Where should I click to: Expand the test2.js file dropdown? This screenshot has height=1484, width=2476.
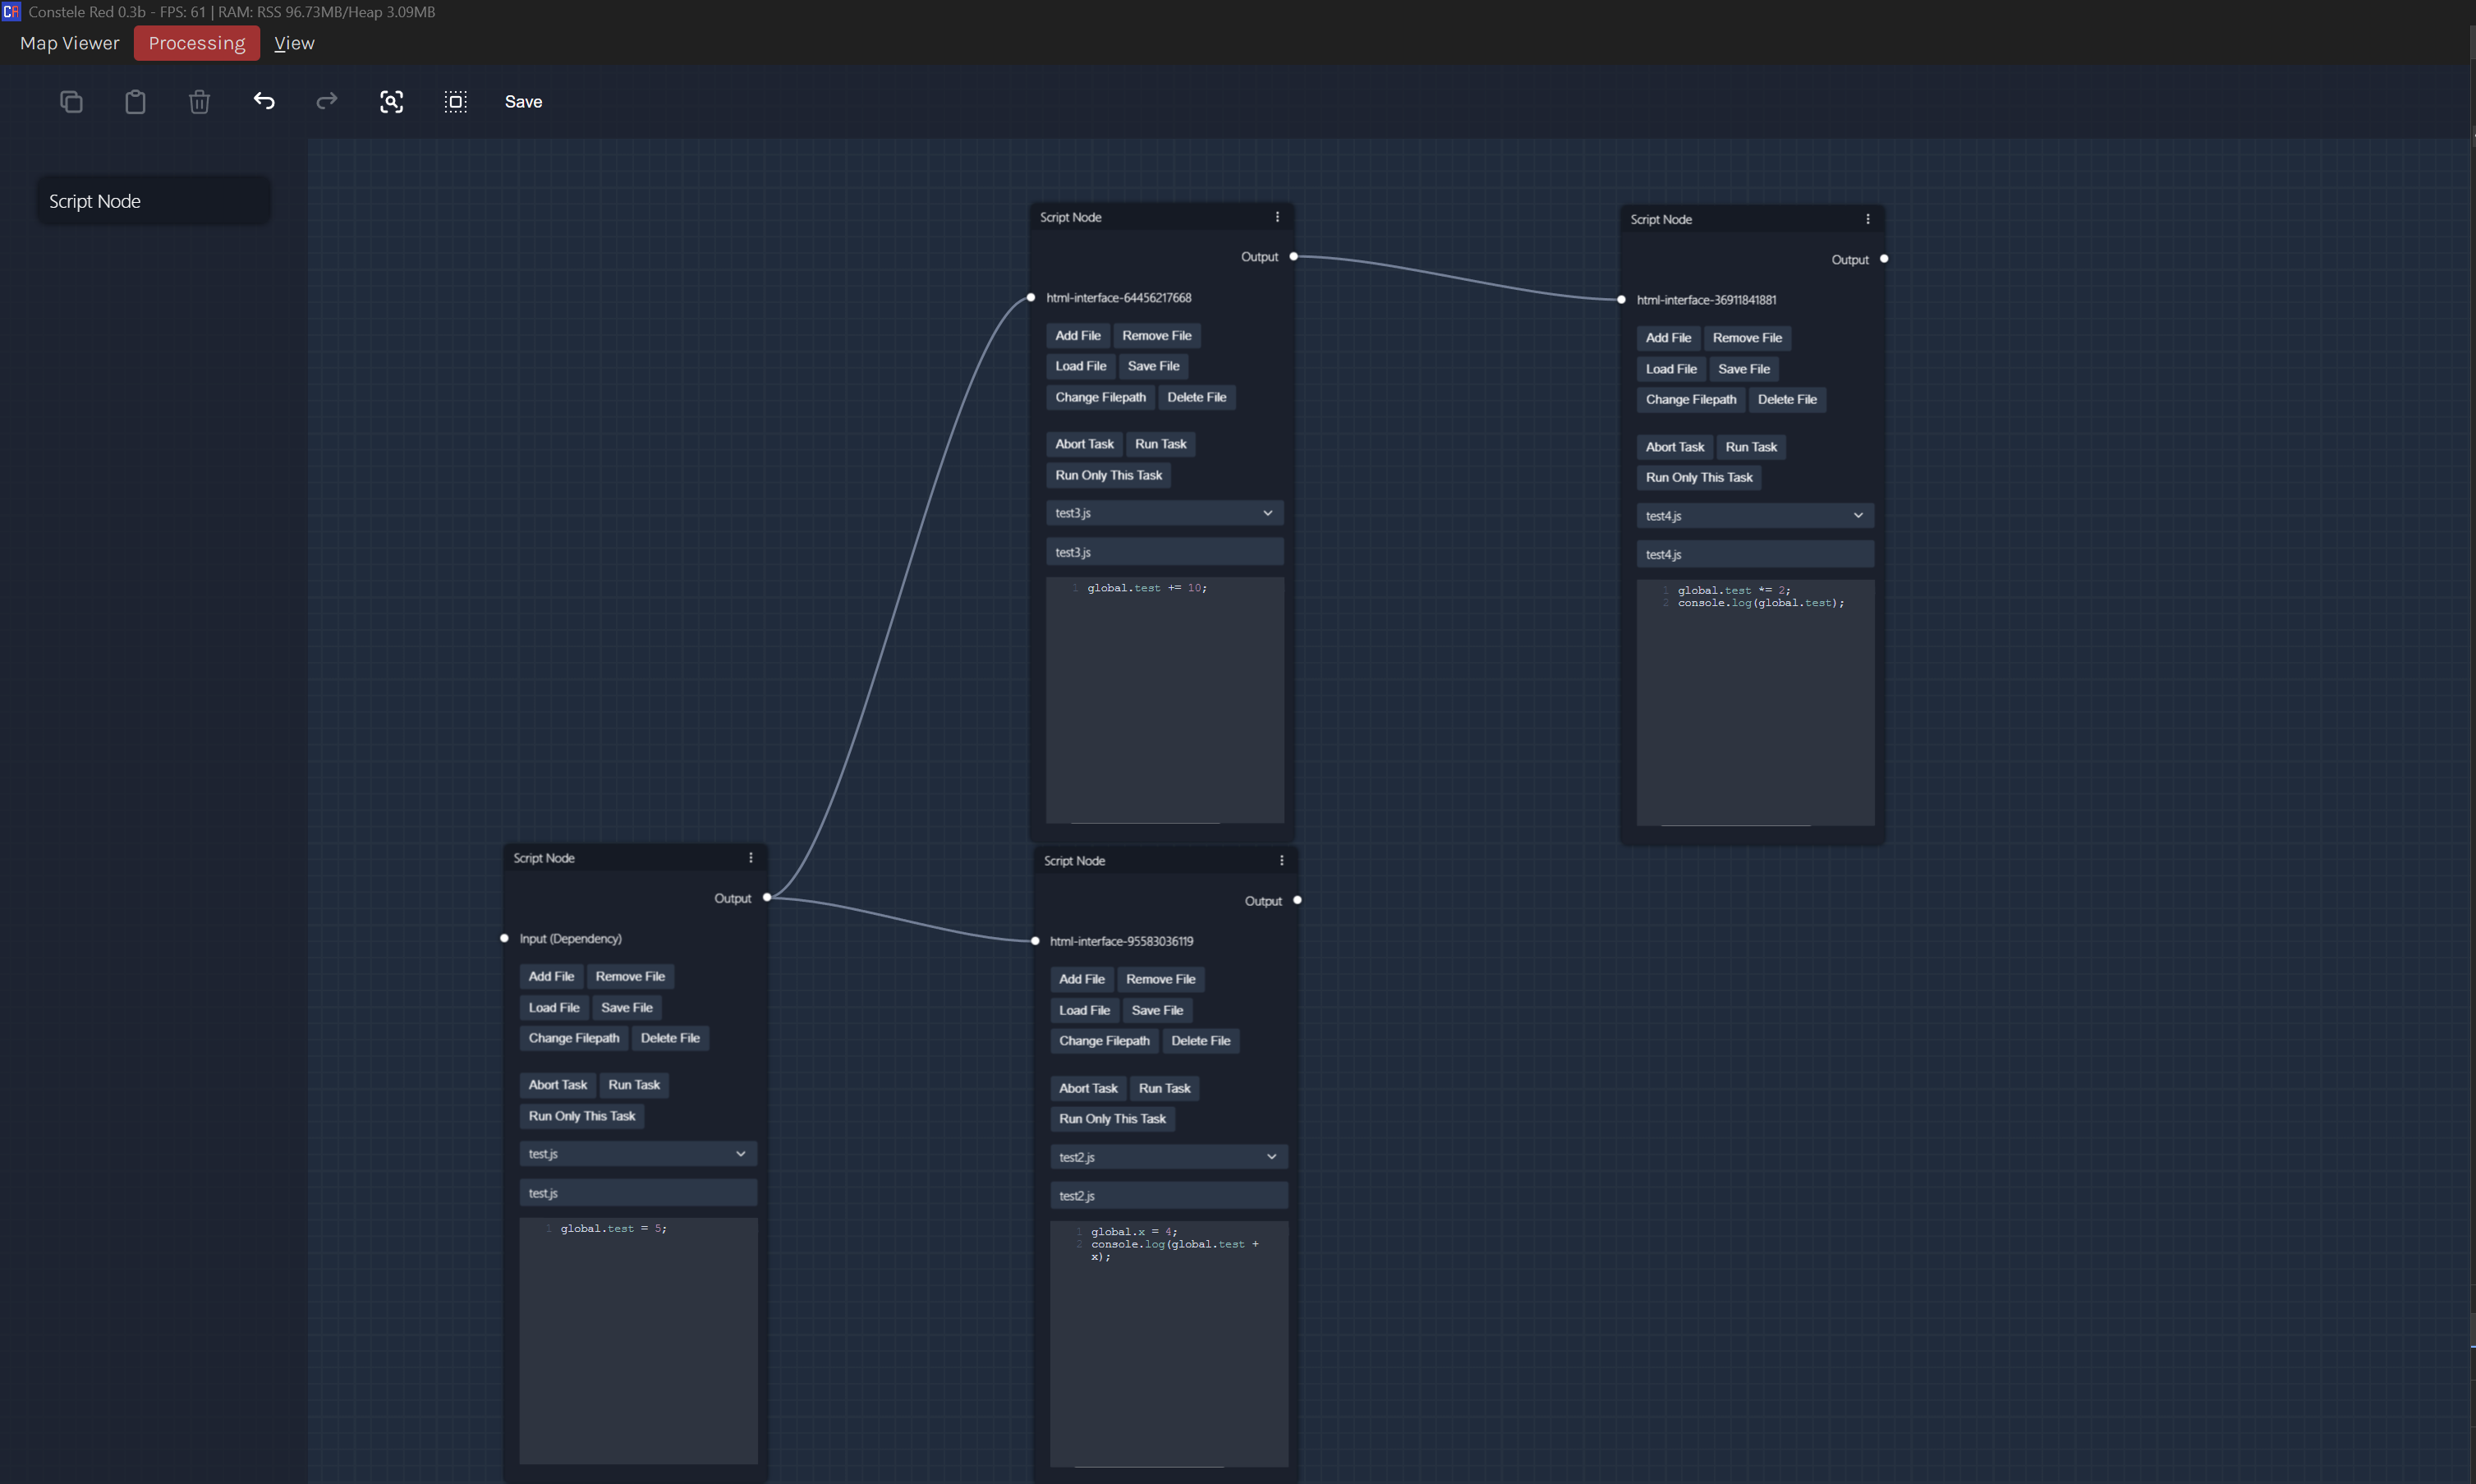(1168, 1157)
